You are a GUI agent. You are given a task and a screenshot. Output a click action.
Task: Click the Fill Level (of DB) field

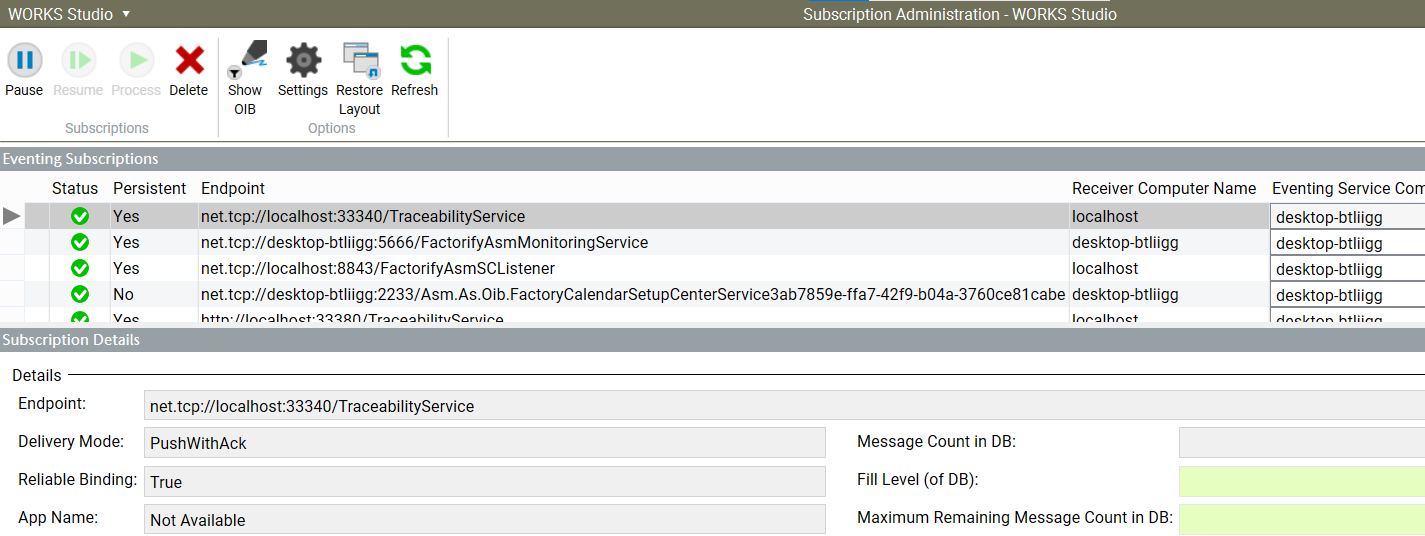(1302, 481)
